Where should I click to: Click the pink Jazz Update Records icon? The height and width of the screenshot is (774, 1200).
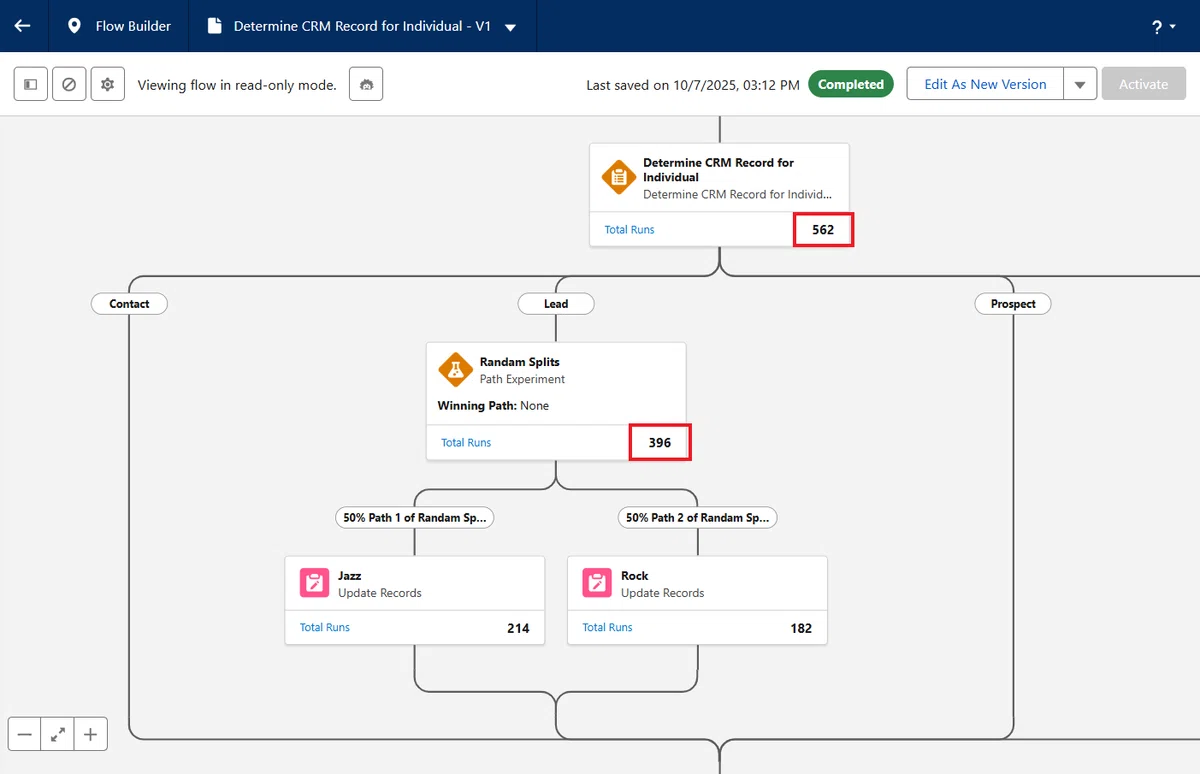[x=315, y=584]
